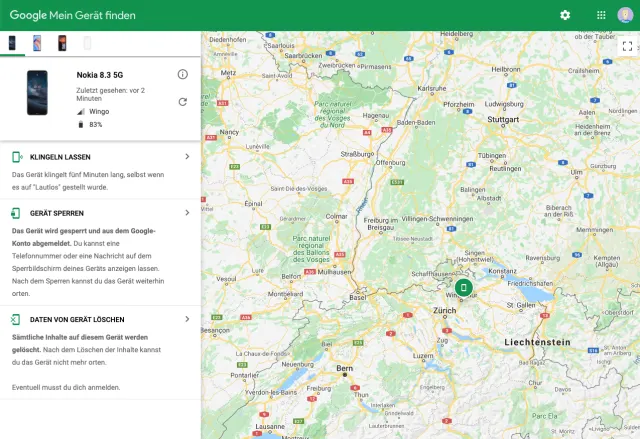Screen dimensions: 640x439
Task: Switch to the second device tab
Action: click(37, 43)
